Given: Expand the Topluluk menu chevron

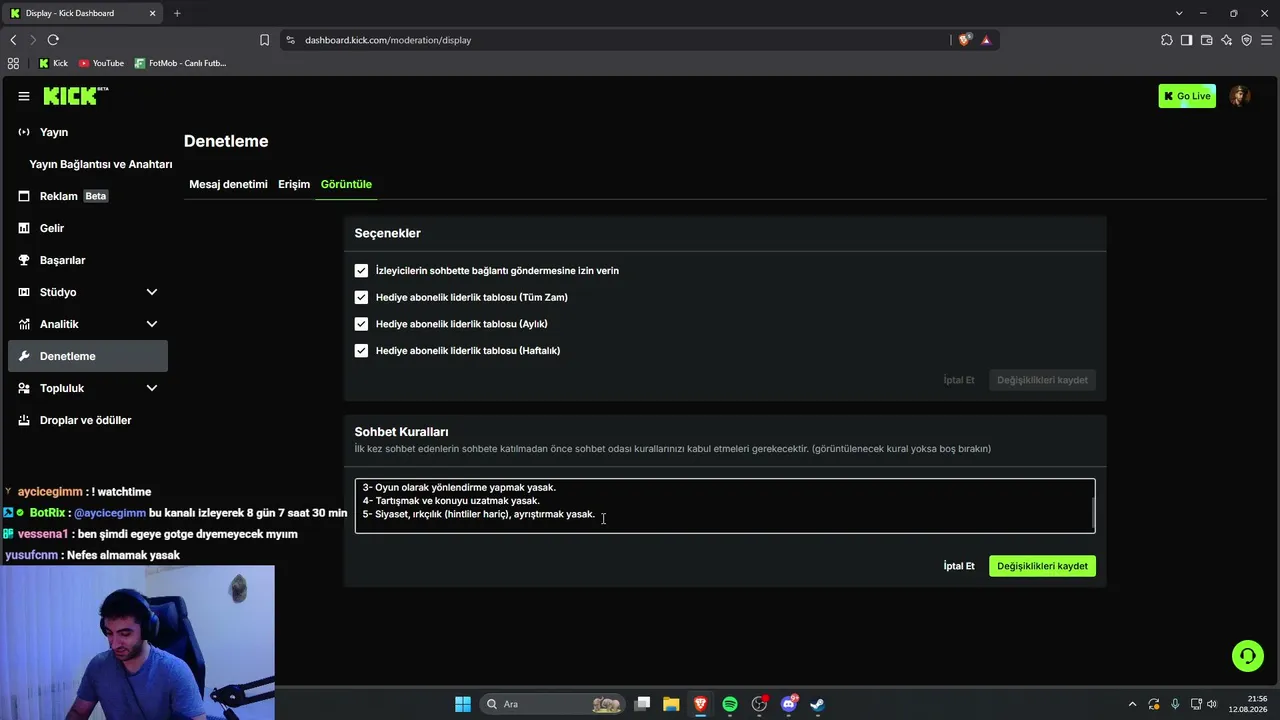Looking at the screenshot, I should click(152, 388).
